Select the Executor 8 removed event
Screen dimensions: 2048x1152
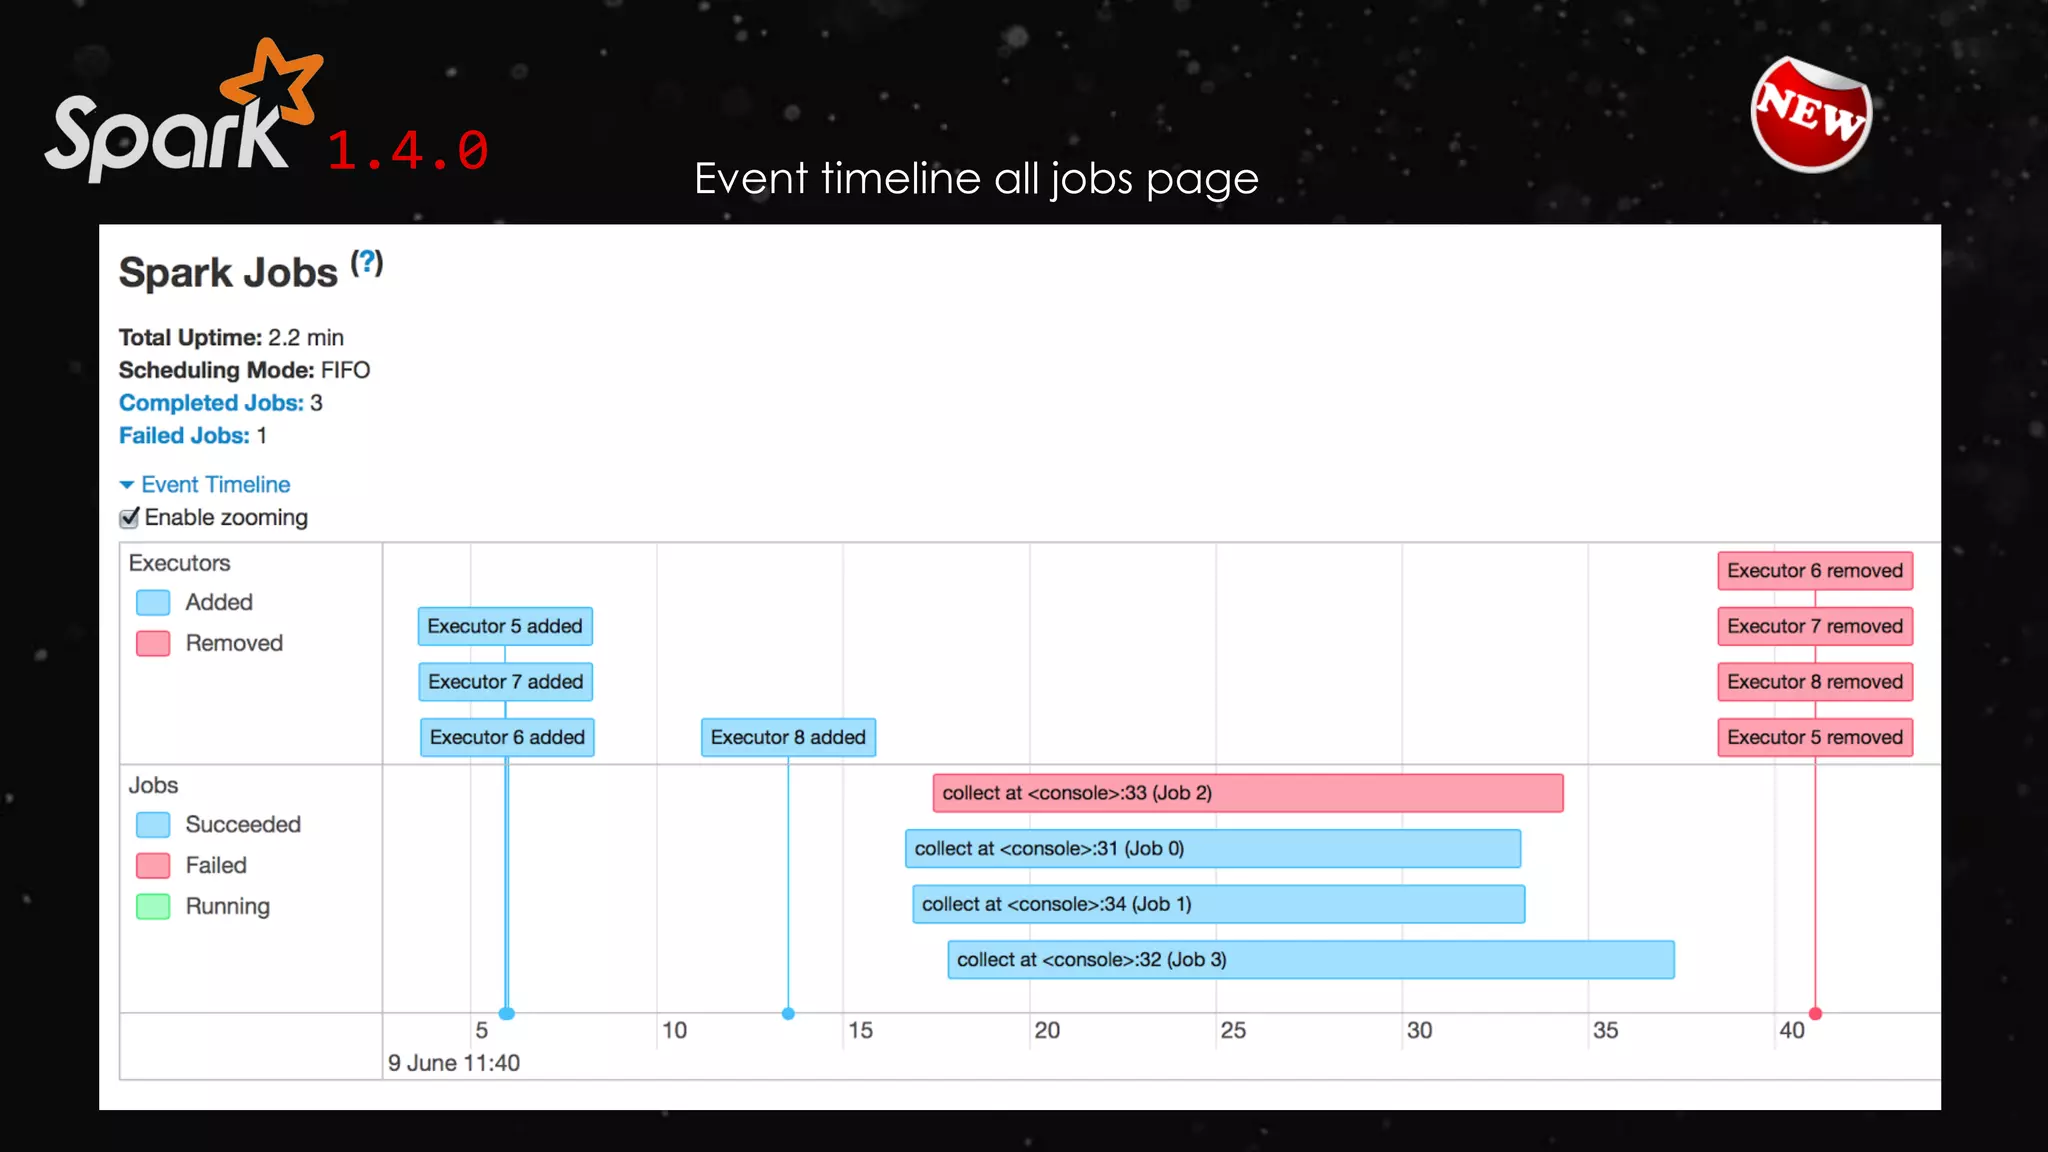pos(1815,682)
